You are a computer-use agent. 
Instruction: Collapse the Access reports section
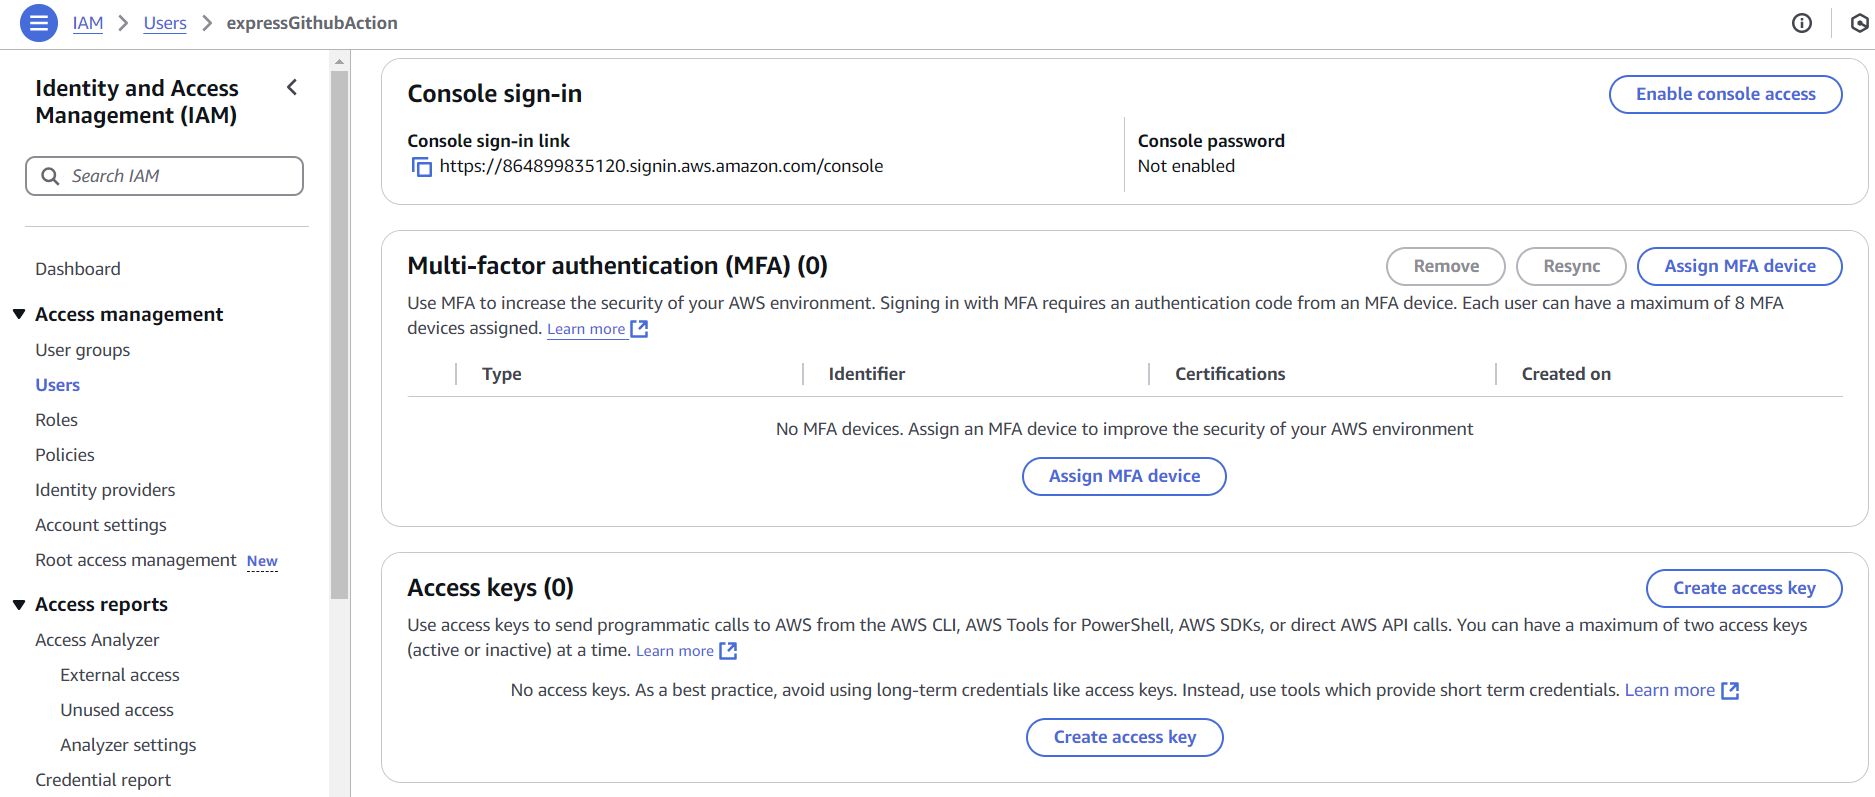(x=19, y=604)
